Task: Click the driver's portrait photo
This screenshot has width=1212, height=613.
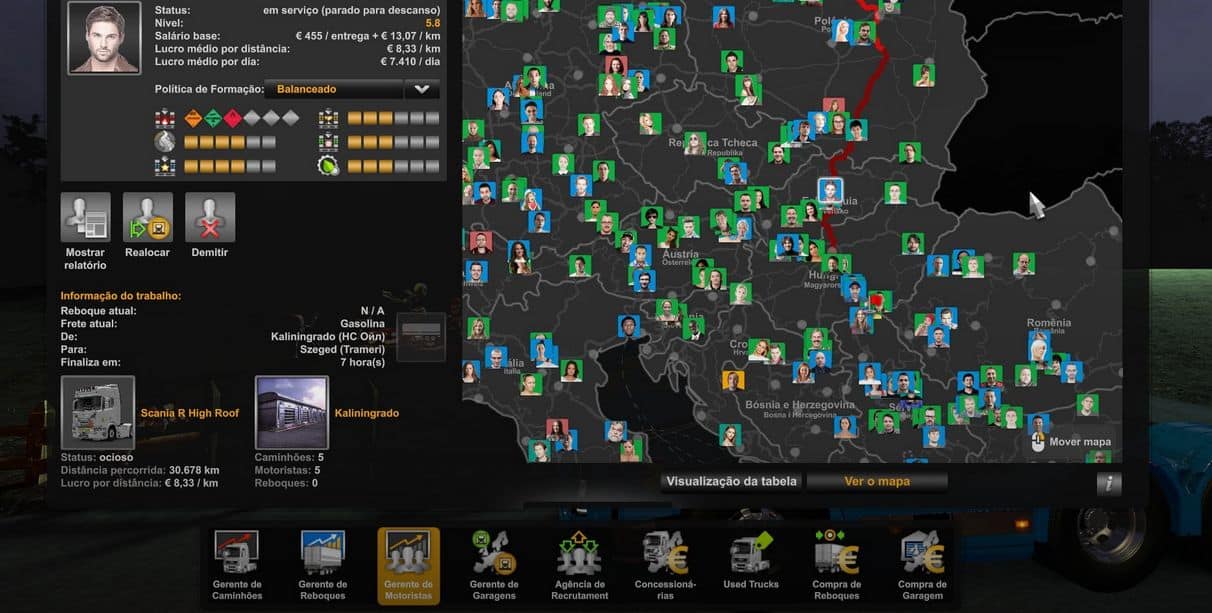Action: click(104, 38)
